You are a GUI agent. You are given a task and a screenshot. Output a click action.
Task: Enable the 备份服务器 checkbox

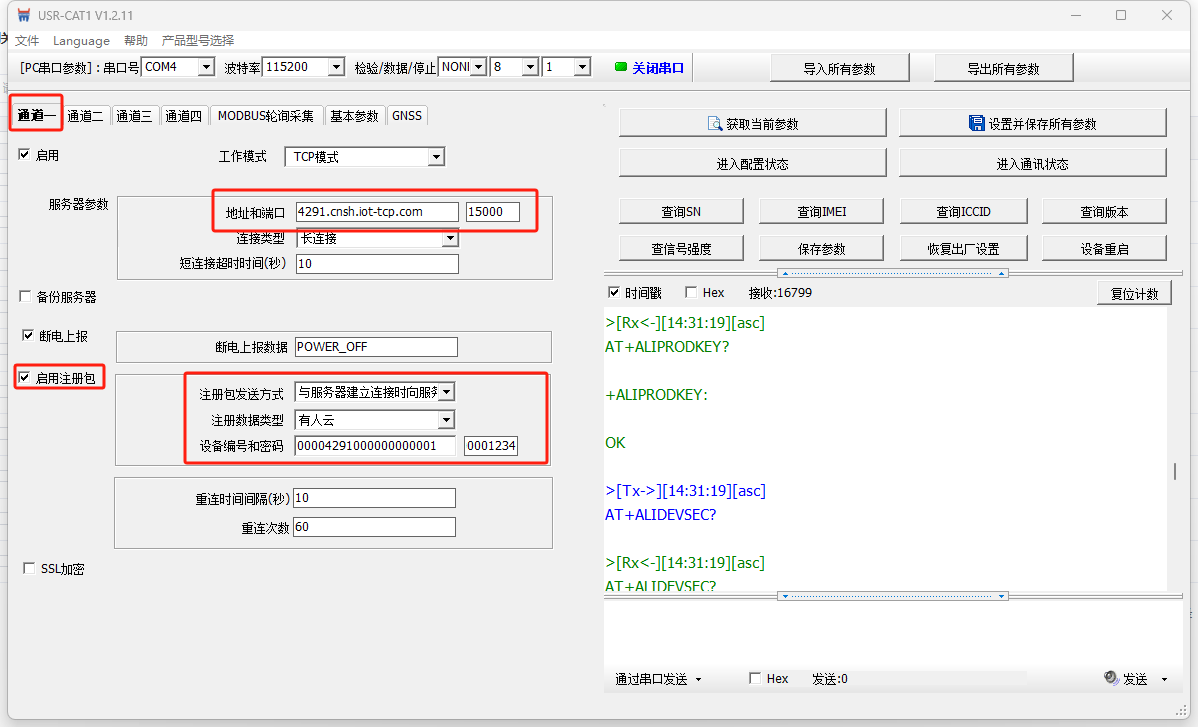pyautogui.click(x=25, y=296)
